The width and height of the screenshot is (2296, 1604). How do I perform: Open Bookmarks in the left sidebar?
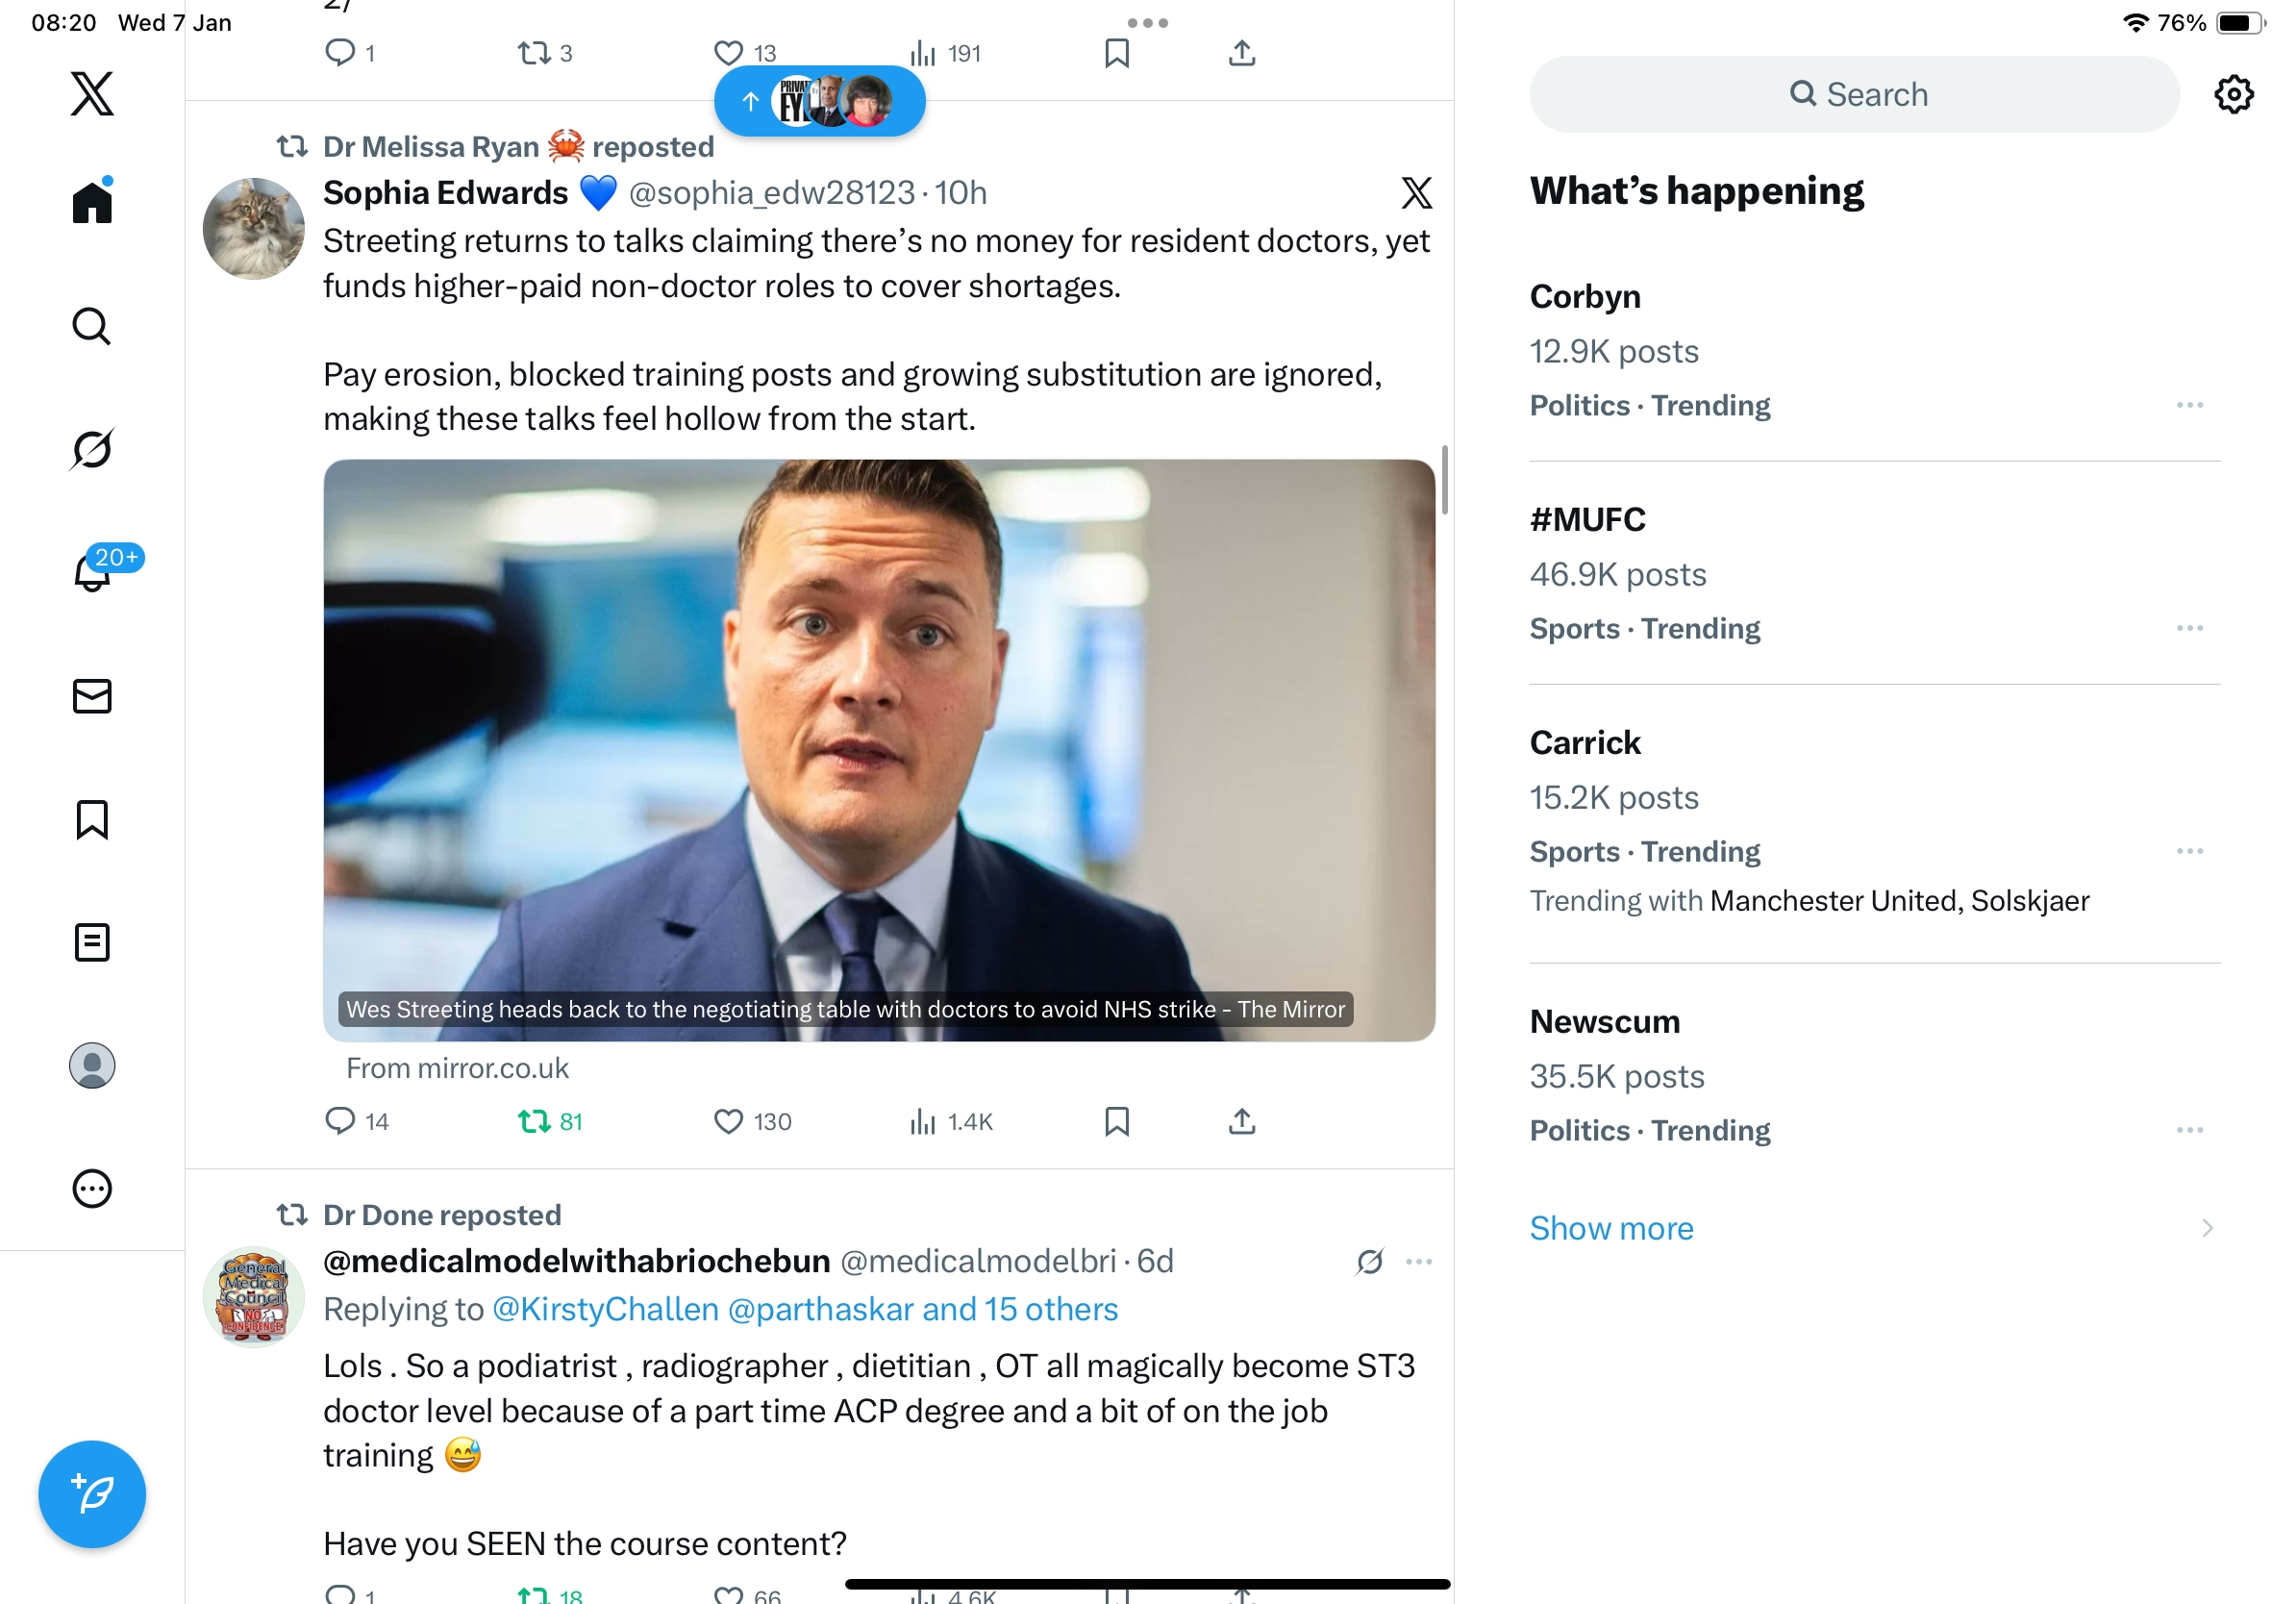pos(92,819)
